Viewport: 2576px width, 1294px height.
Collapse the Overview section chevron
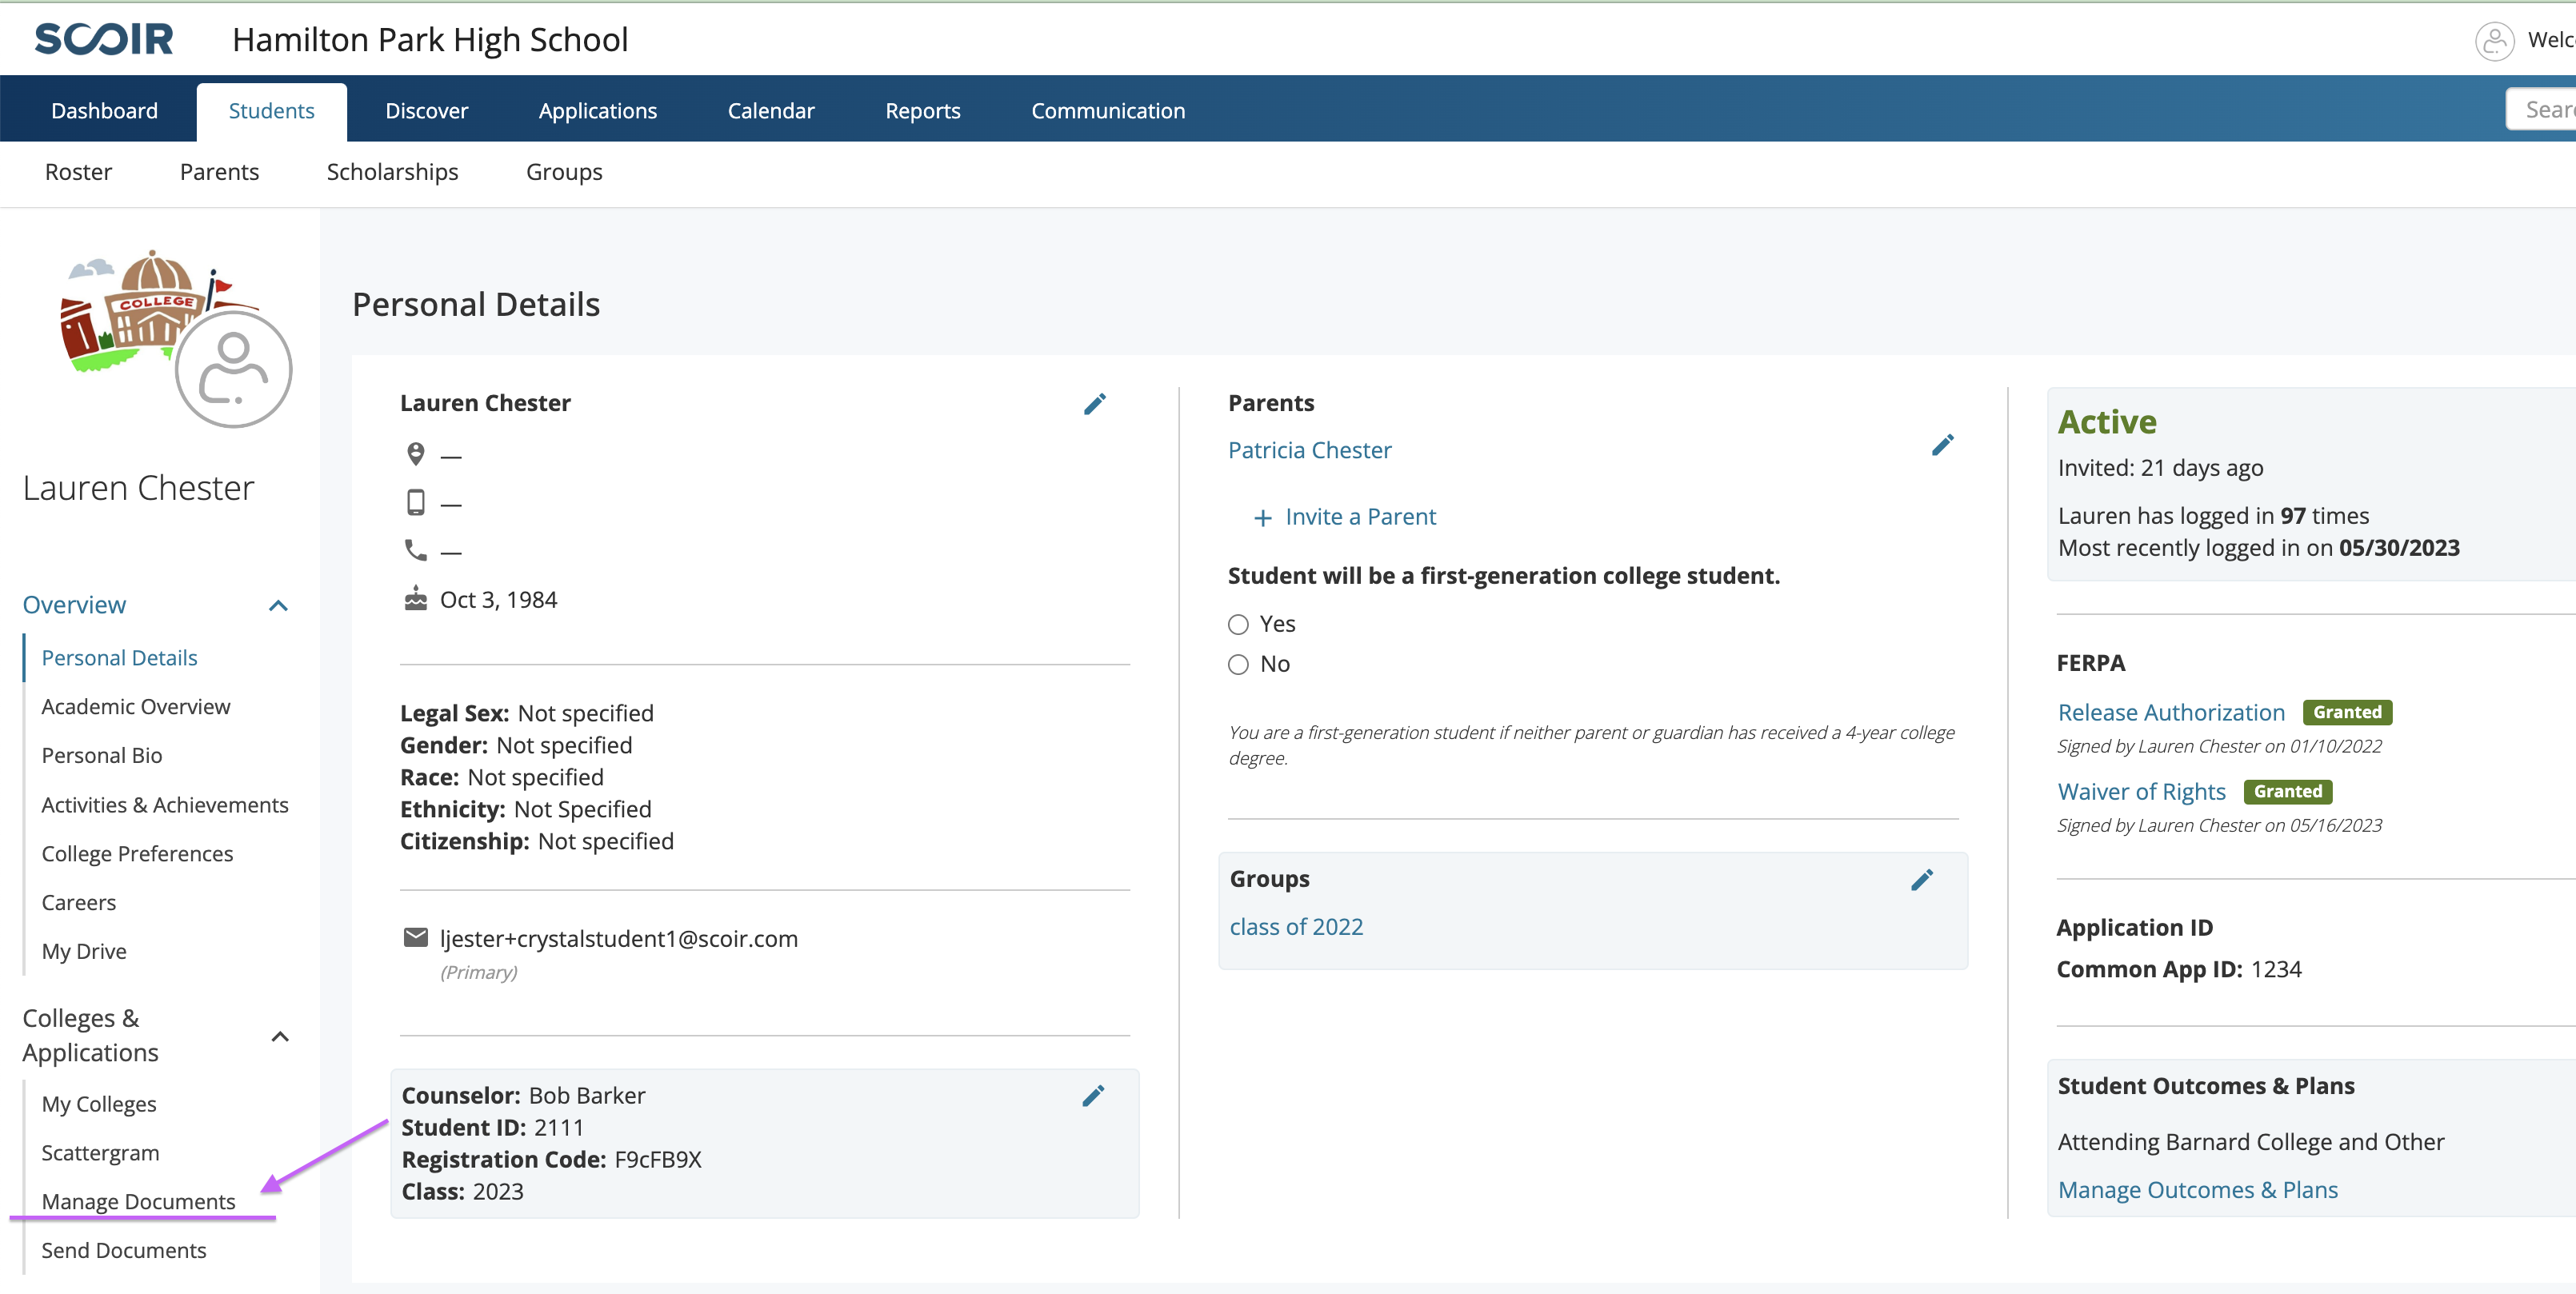coord(279,606)
